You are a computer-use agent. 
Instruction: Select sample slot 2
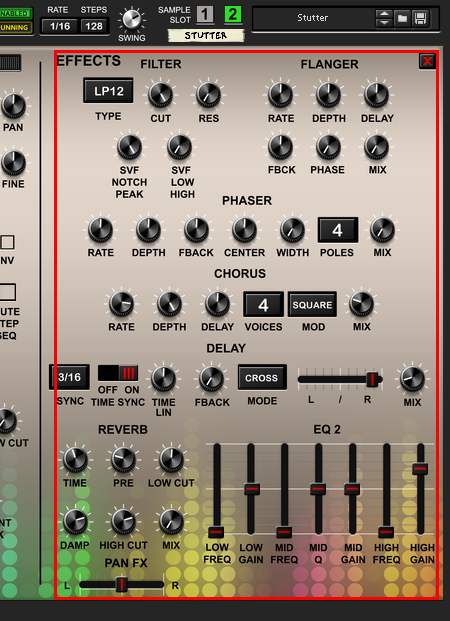233,15
